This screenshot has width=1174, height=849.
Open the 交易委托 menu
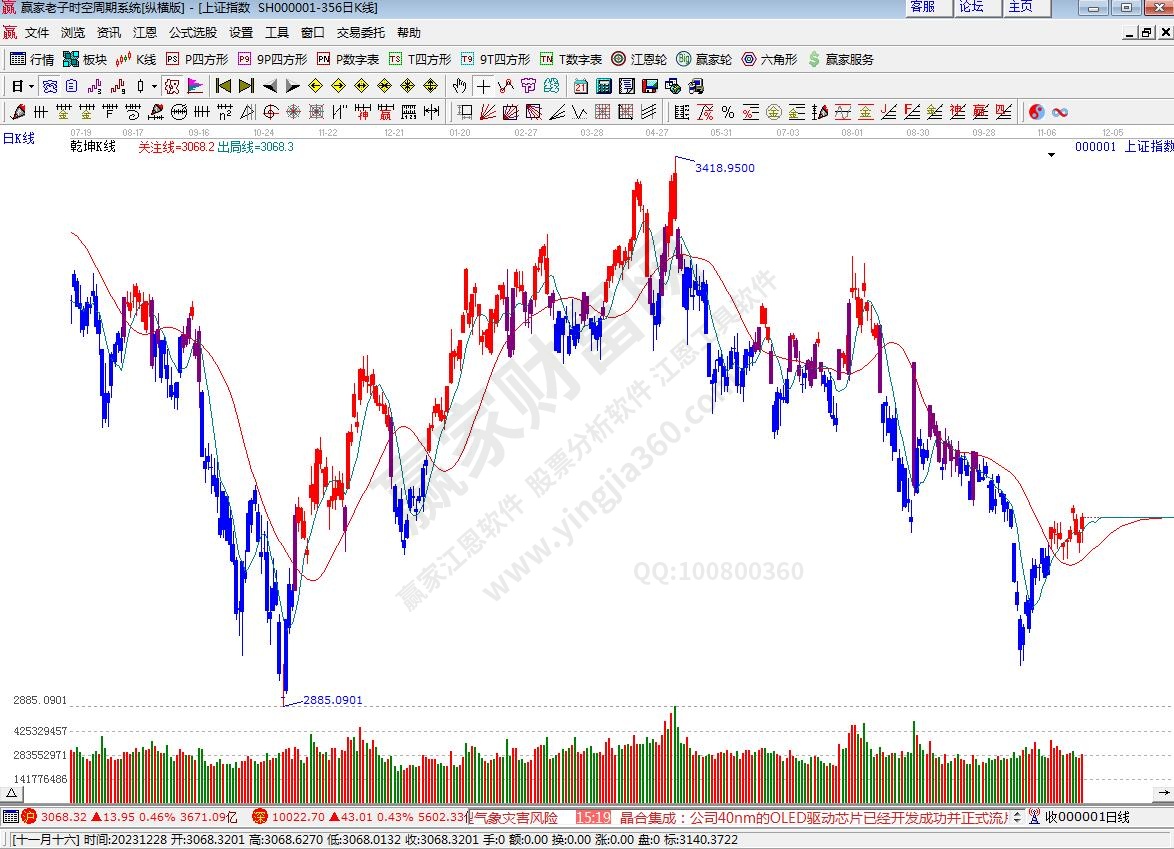[360, 32]
